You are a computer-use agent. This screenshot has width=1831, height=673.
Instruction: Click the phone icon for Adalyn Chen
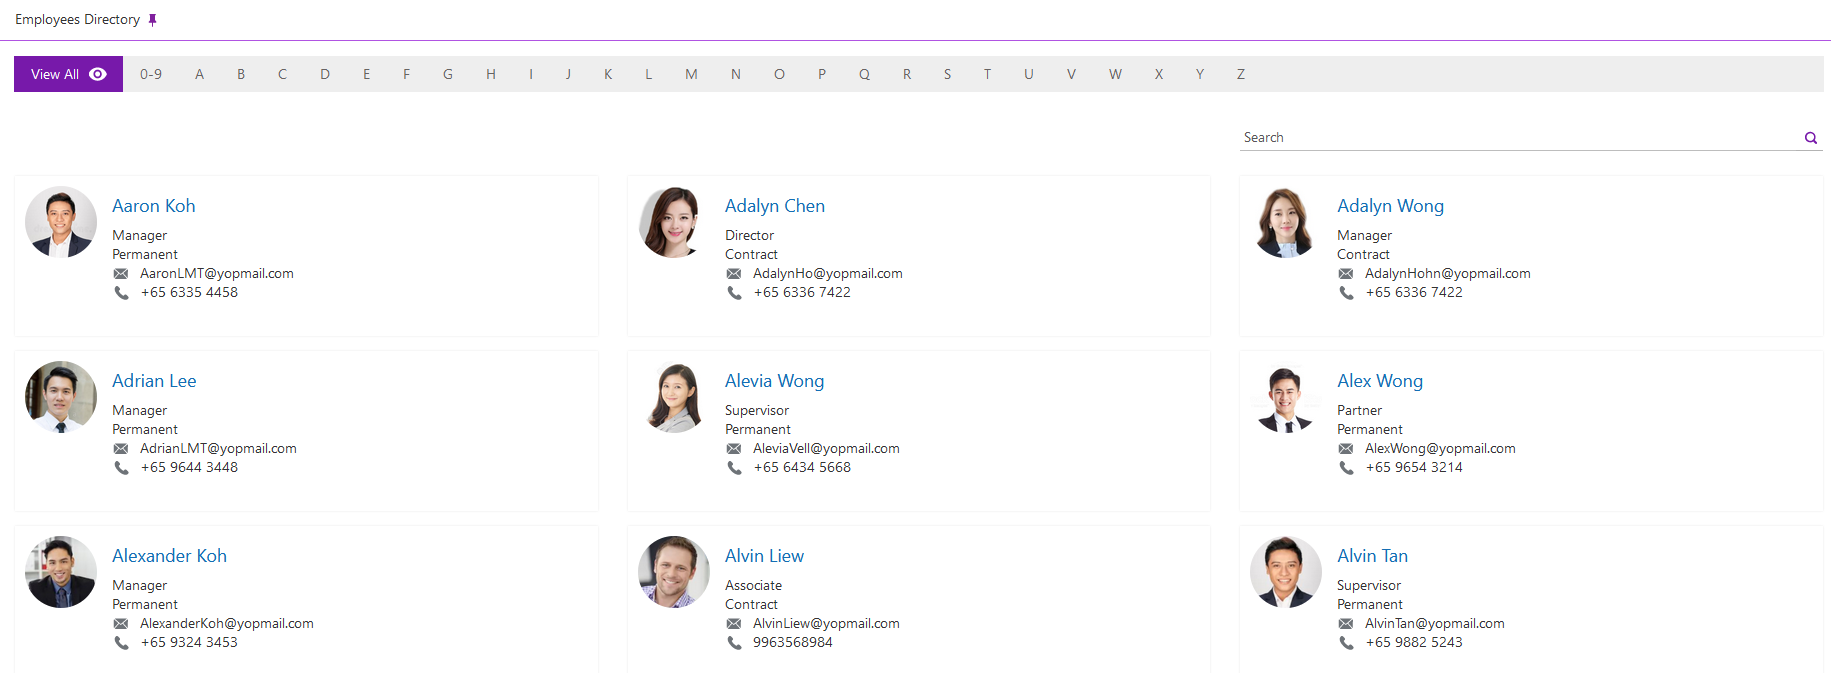tap(734, 293)
